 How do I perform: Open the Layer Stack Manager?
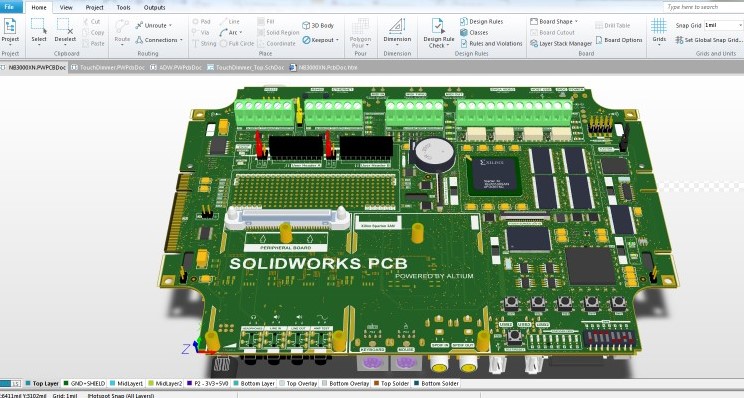pyautogui.click(x=561, y=43)
